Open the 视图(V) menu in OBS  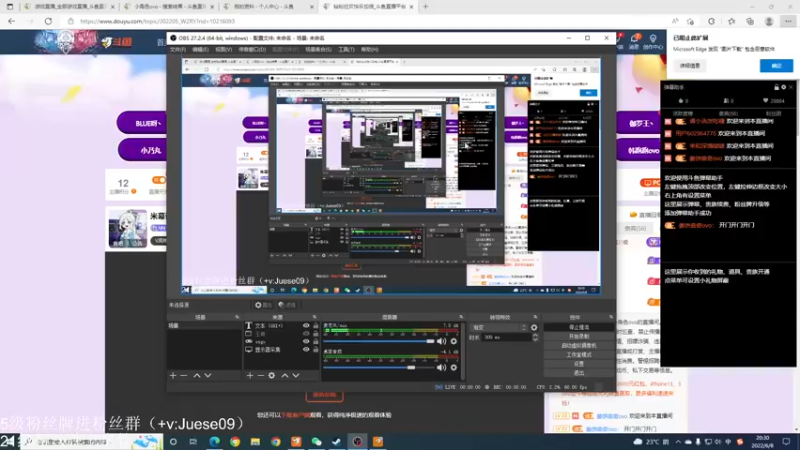tap(223, 49)
